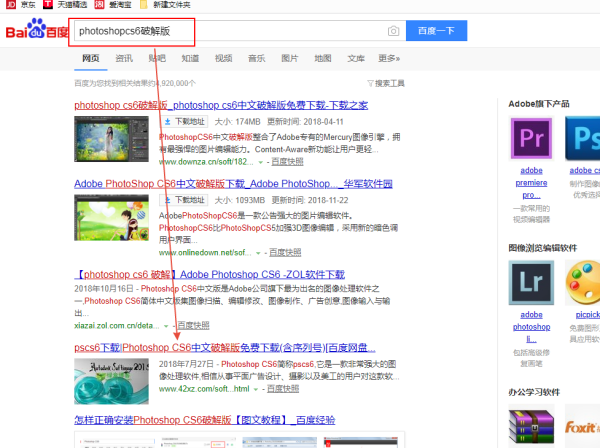Open the 更多» tab
The height and width of the screenshot is (448, 600).
[x=389, y=58]
